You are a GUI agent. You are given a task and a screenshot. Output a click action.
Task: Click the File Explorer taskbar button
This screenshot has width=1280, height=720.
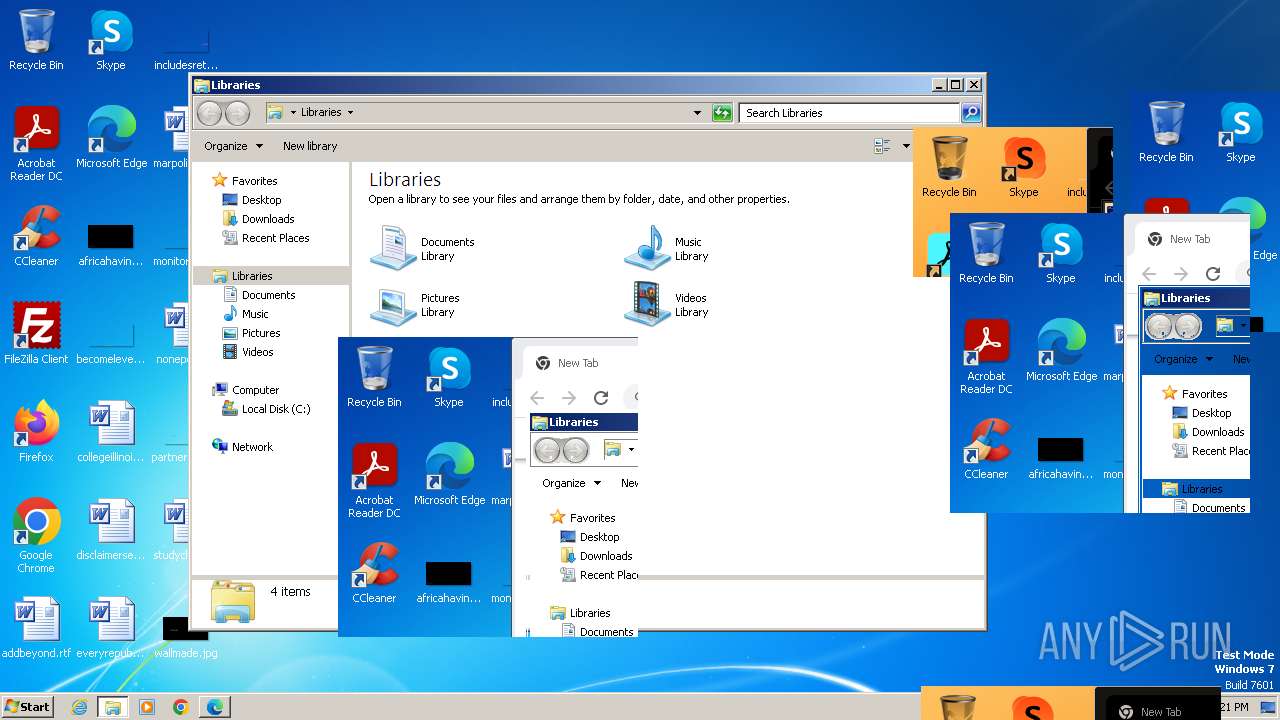click(x=113, y=707)
